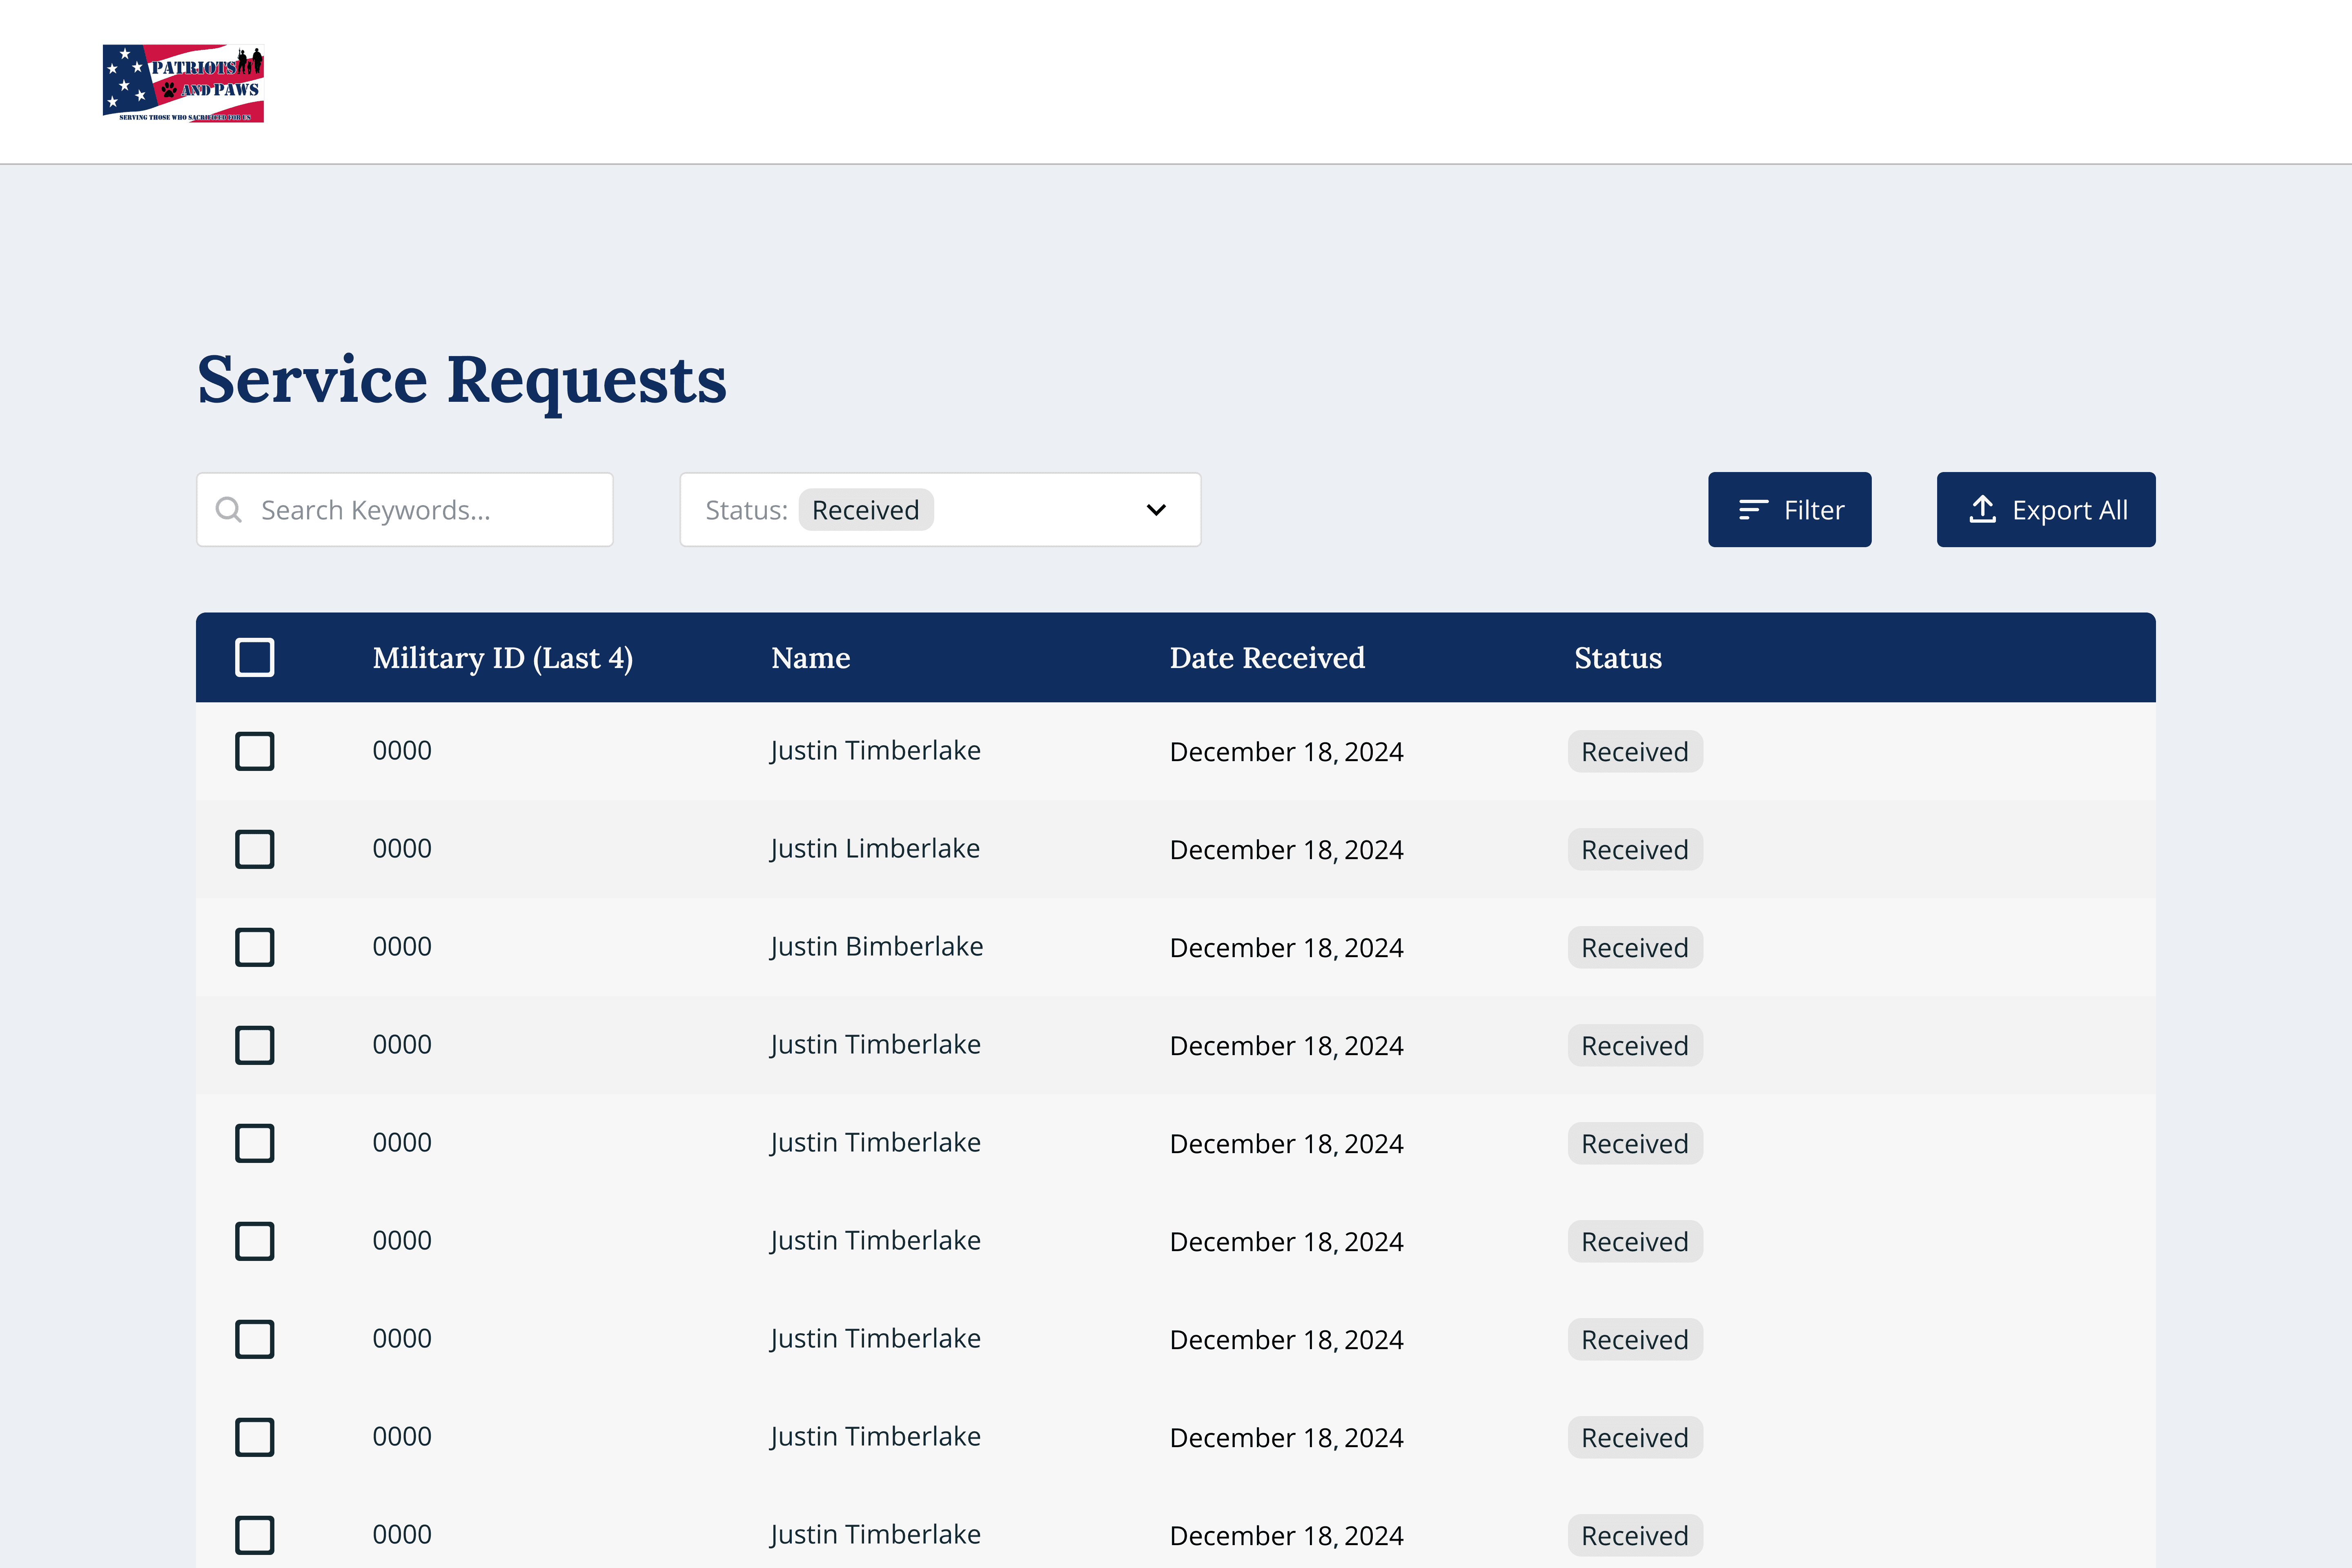Screen dimensions: 2352x1568
Task: Click the Date Received column header
Action: coord(1267,658)
